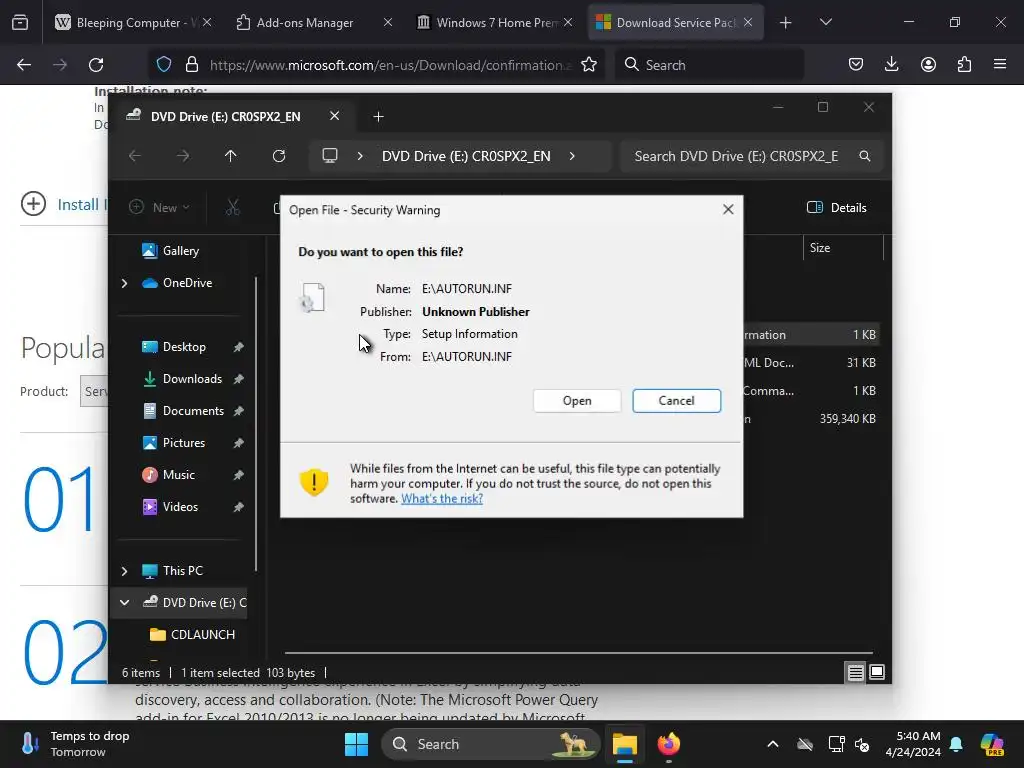
Task: Open Copilot preview icon in taskbar
Action: coord(991,744)
